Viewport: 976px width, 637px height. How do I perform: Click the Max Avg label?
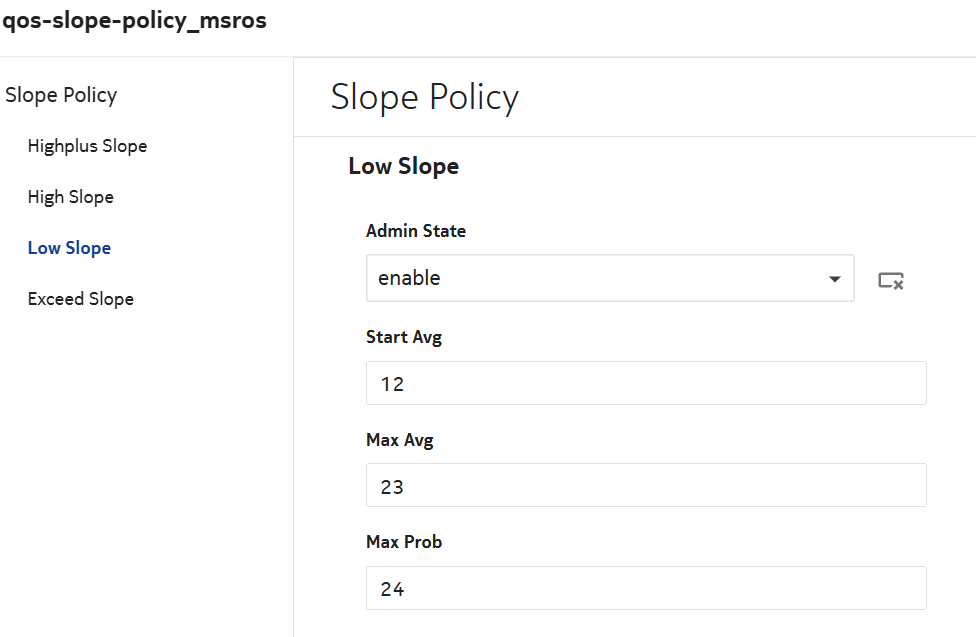400,439
